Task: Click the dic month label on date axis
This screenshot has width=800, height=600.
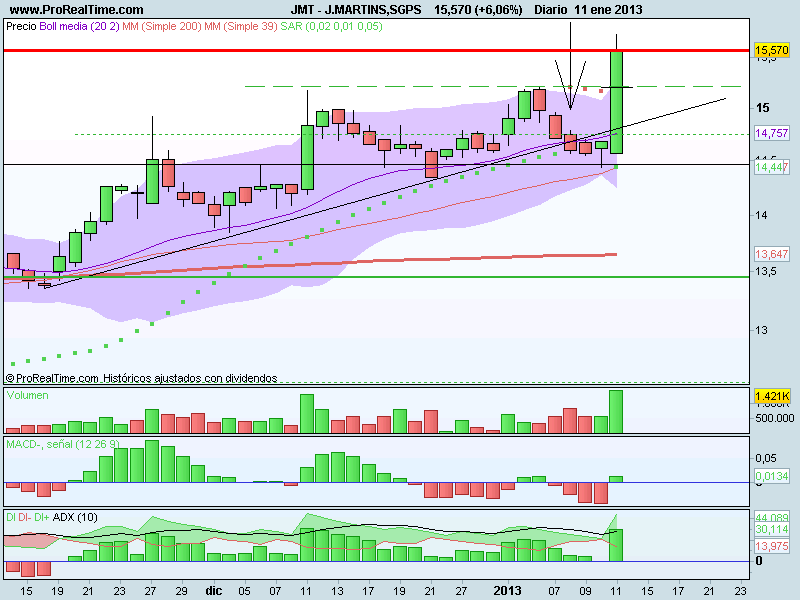Action: click(214, 591)
